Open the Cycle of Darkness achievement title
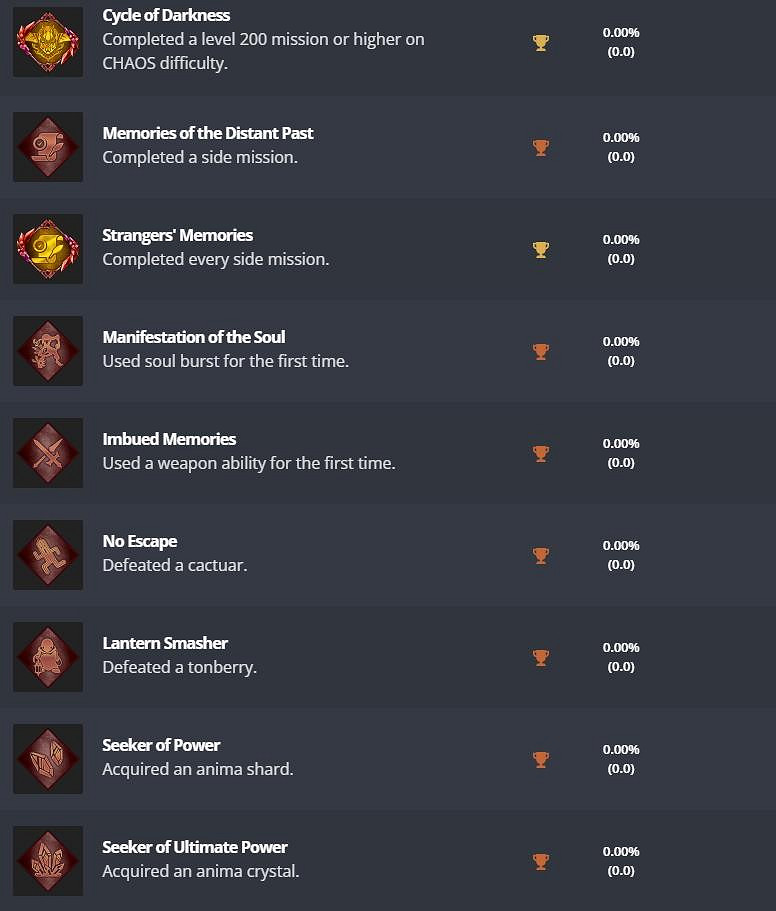The height and width of the screenshot is (911, 776). (166, 16)
